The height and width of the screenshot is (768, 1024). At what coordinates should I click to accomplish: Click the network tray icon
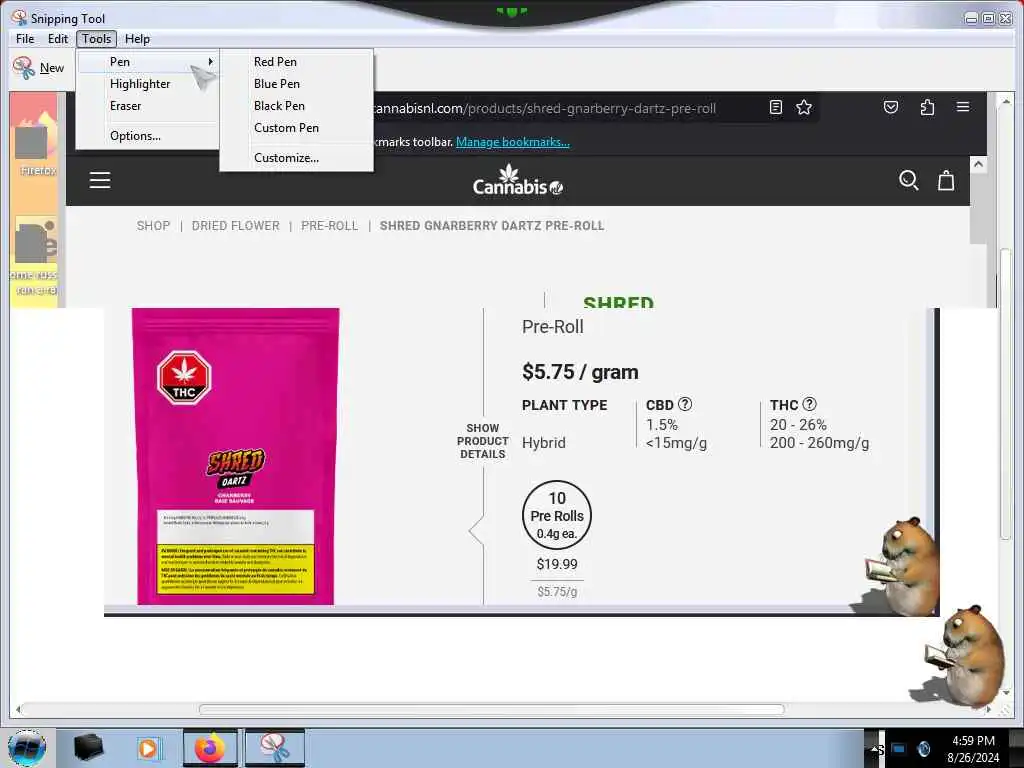(899, 749)
